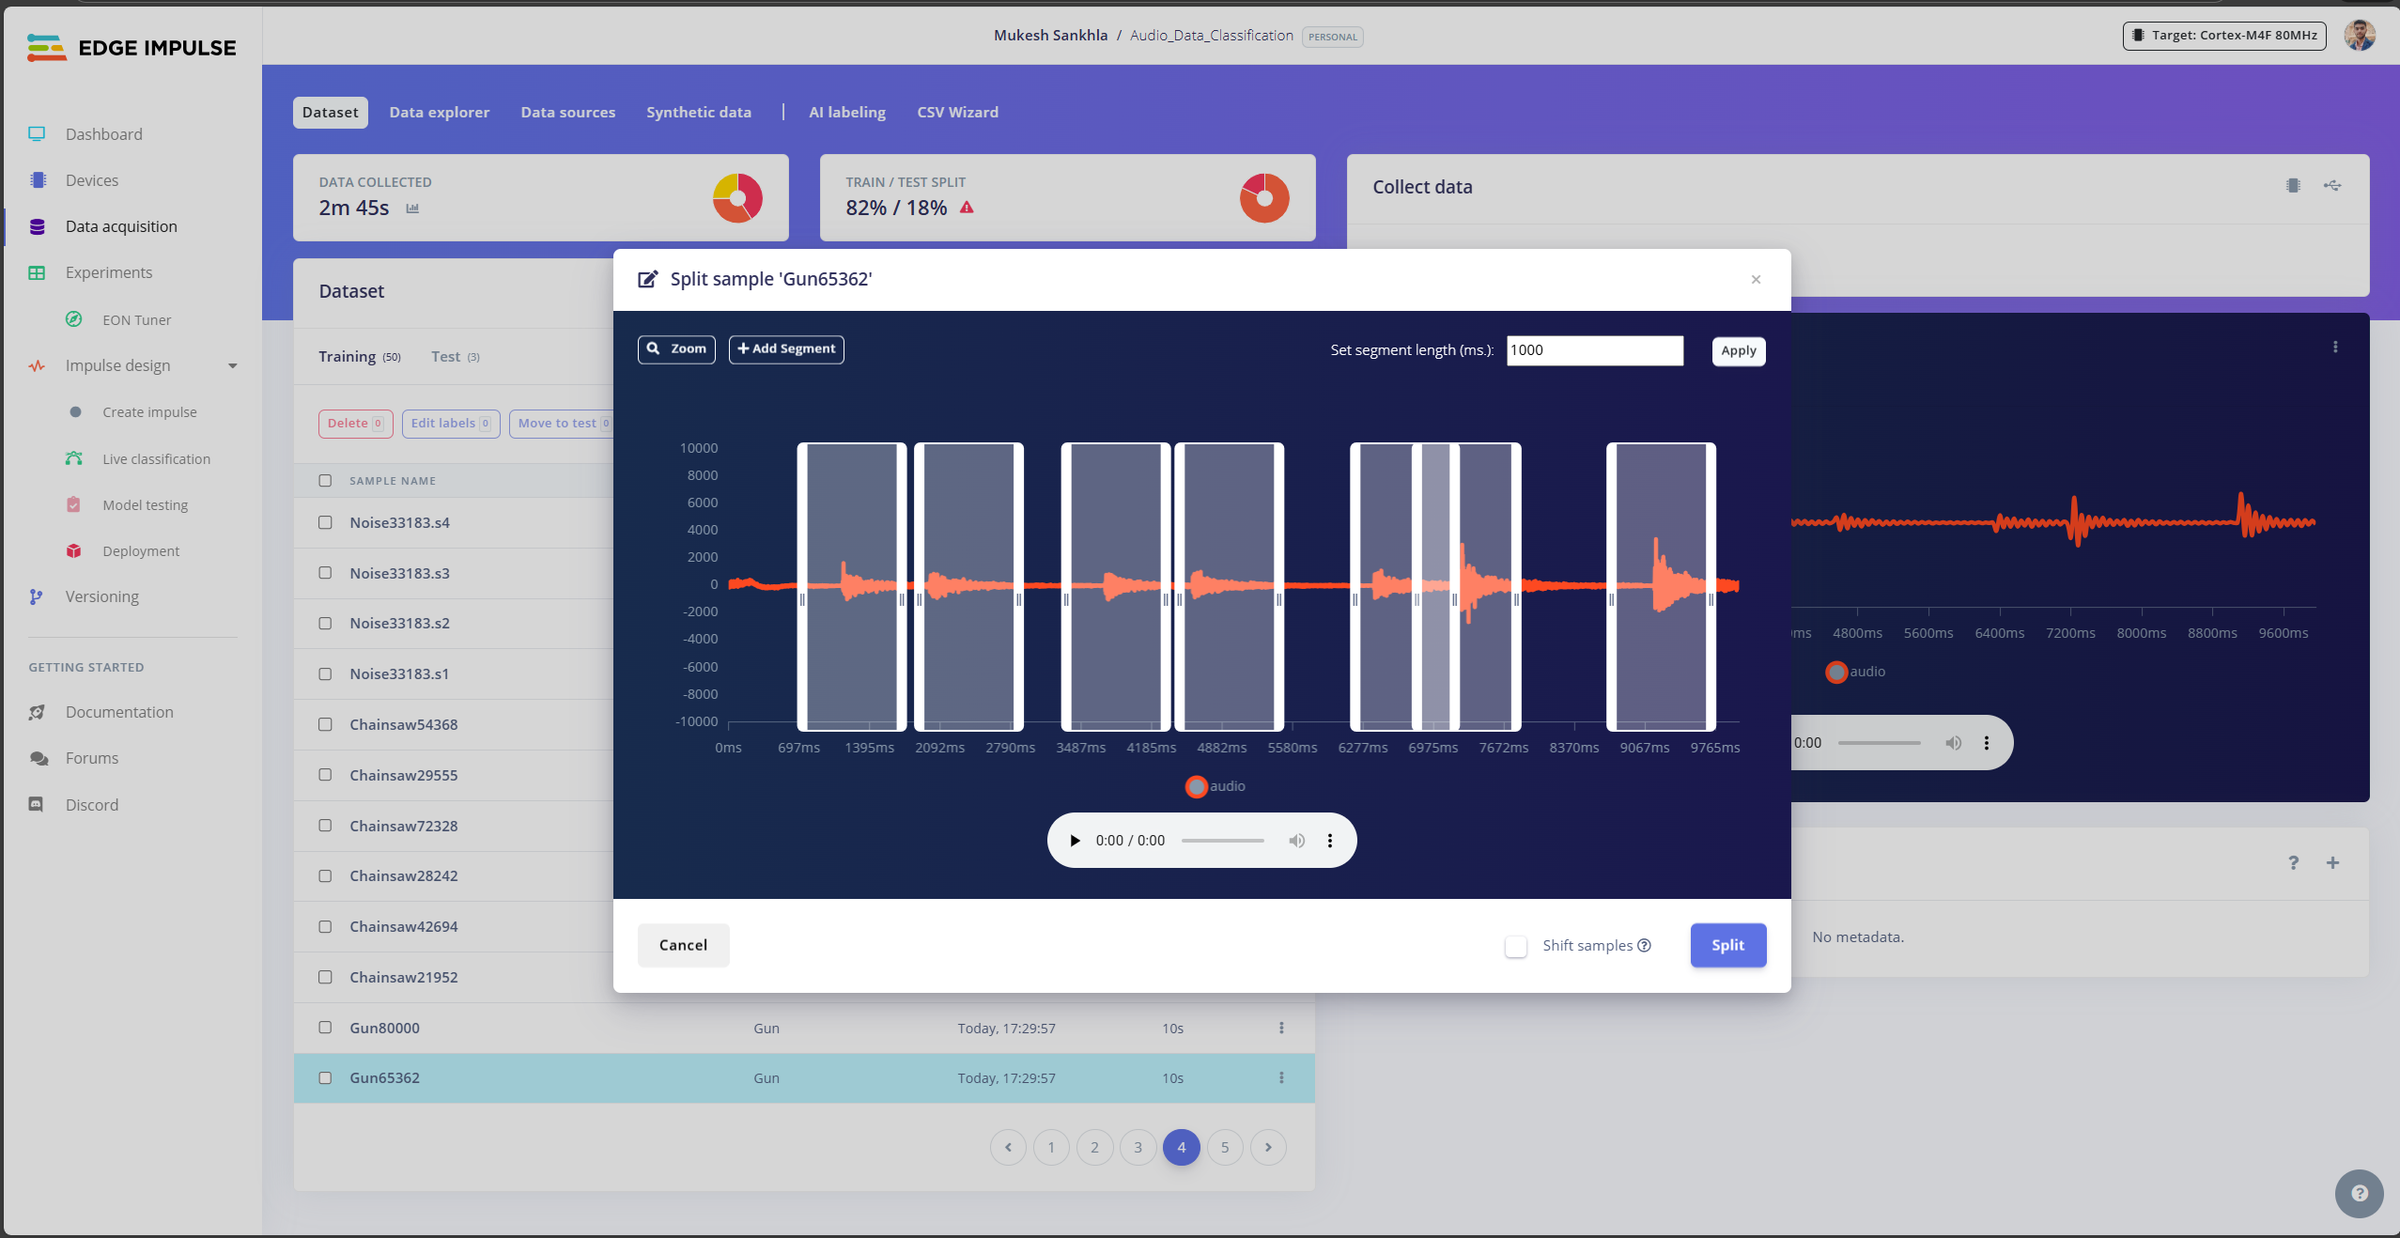Open the Shift samples help icon

coord(1644,946)
